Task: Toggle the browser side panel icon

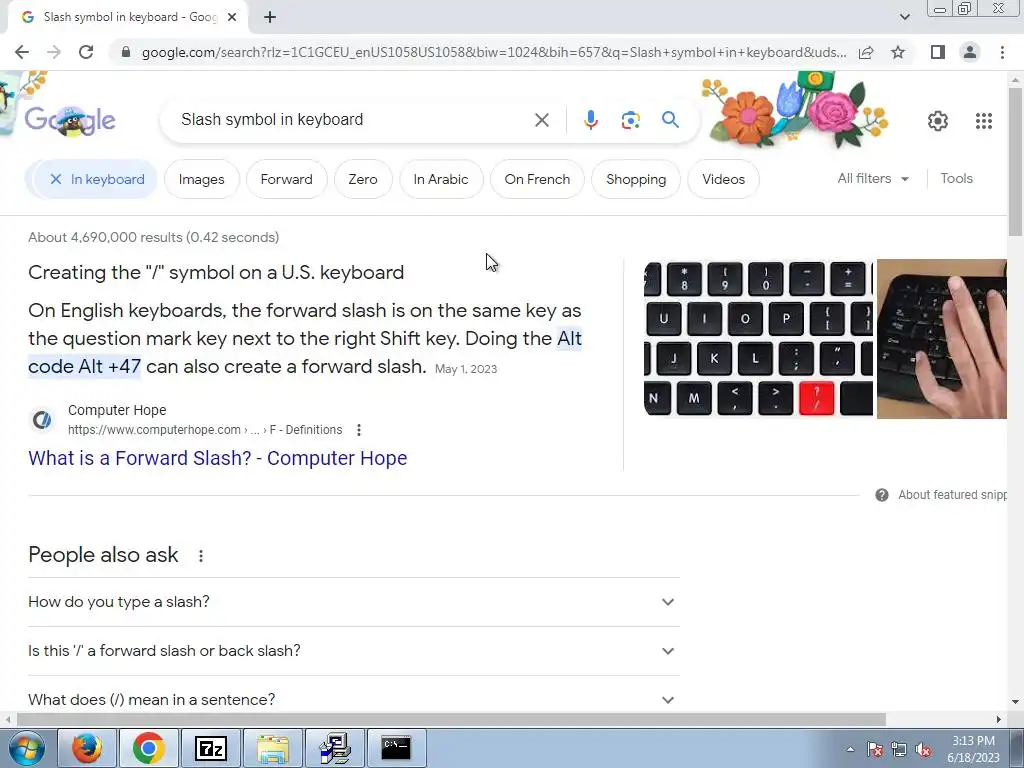Action: point(938,52)
